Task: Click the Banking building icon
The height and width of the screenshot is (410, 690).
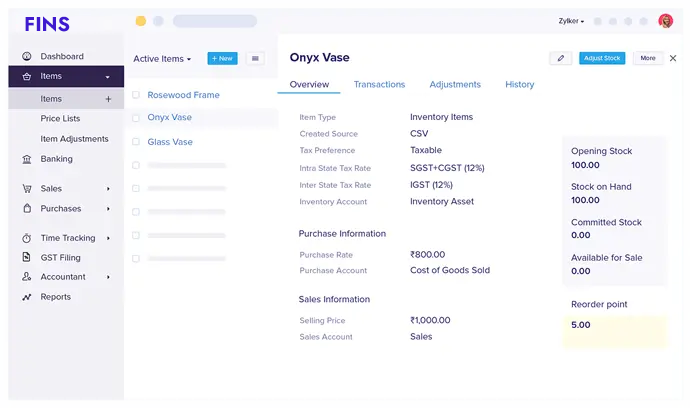Action: click(x=27, y=159)
